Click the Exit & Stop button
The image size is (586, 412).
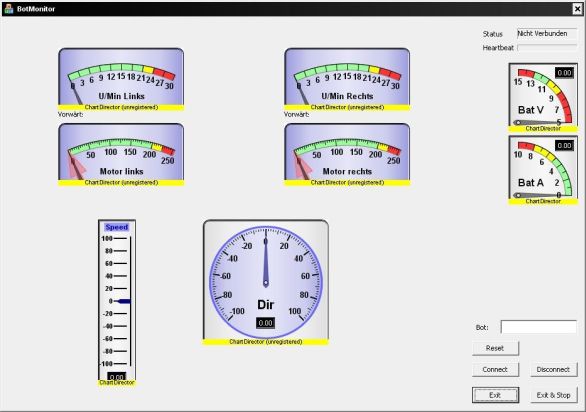553,395
